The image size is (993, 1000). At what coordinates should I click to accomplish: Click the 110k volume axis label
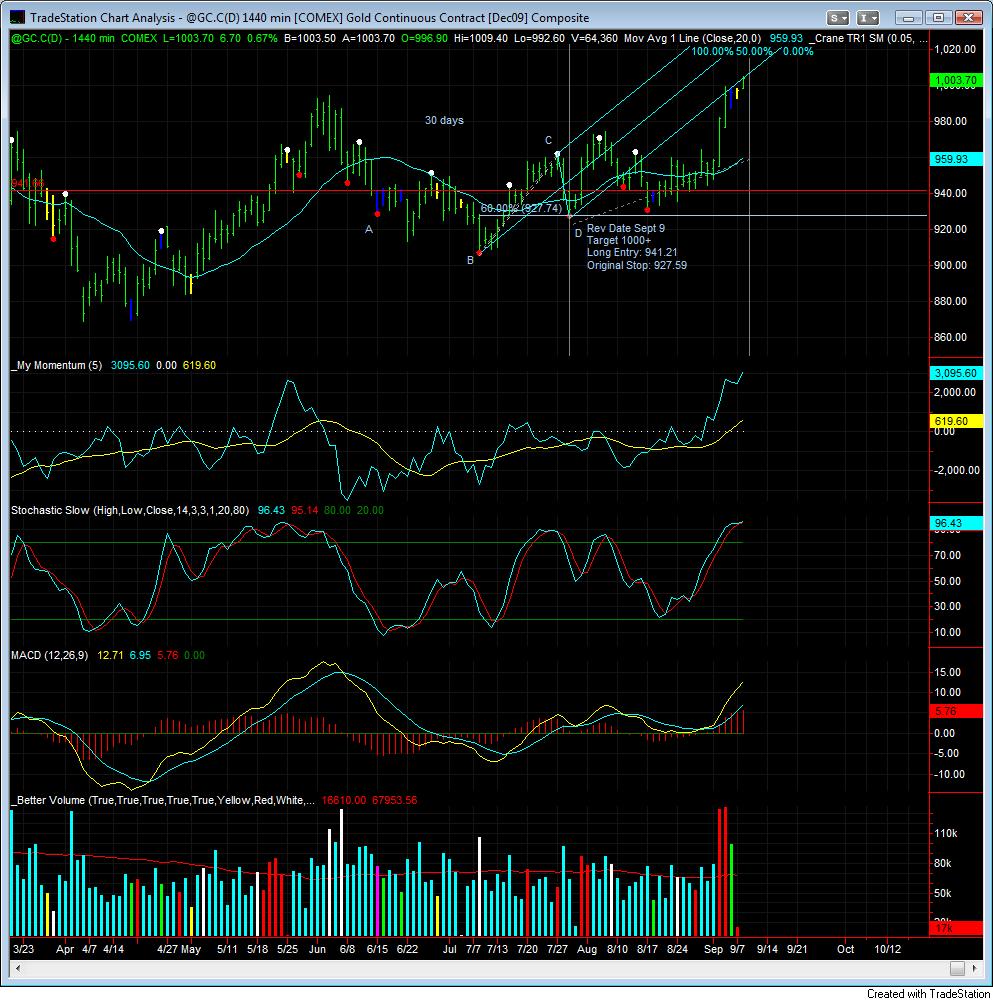pyautogui.click(x=946, y=834)
